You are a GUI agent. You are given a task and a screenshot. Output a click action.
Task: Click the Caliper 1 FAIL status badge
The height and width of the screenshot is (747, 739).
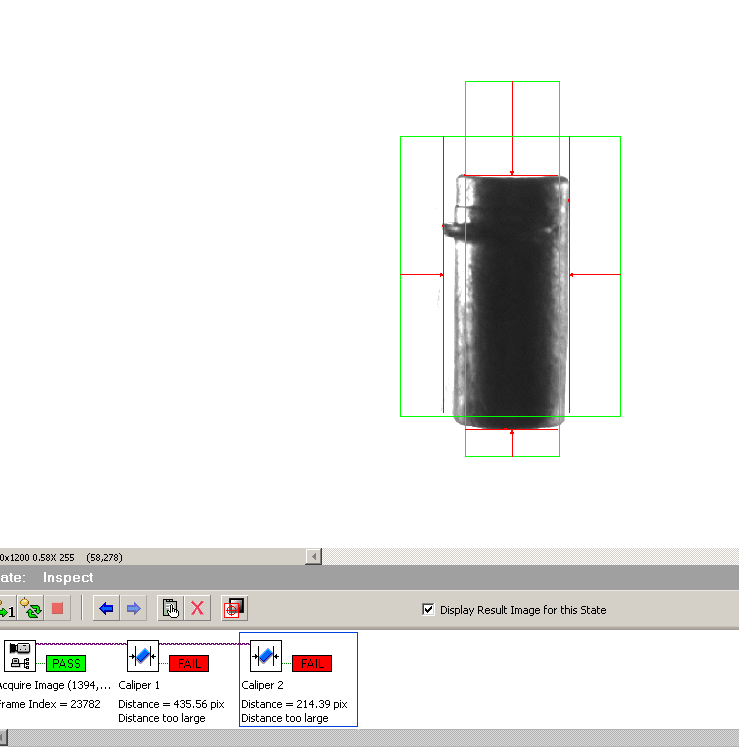click(x=189, y=663)
